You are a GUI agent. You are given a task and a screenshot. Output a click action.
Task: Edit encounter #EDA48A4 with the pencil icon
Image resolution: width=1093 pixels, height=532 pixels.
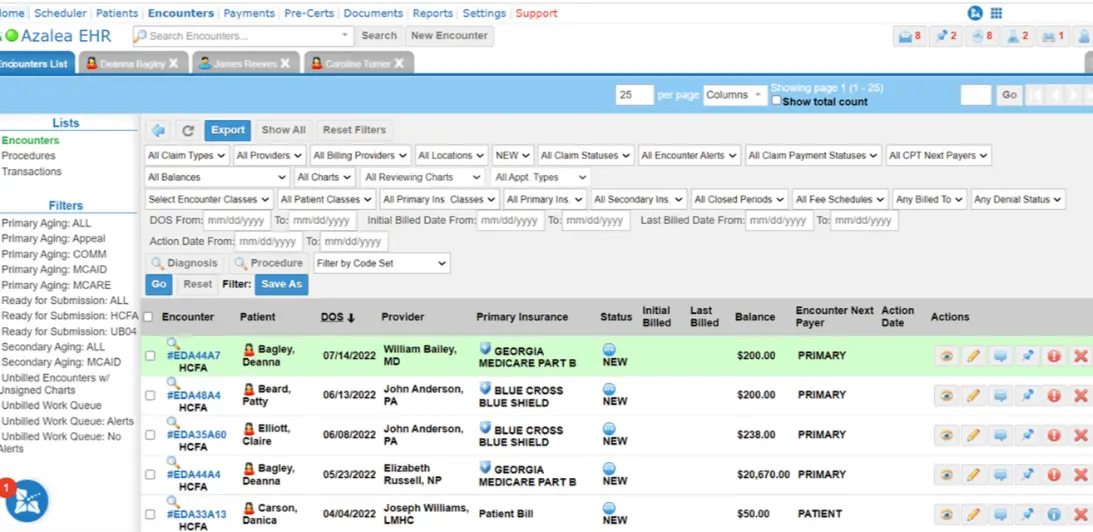973,395
